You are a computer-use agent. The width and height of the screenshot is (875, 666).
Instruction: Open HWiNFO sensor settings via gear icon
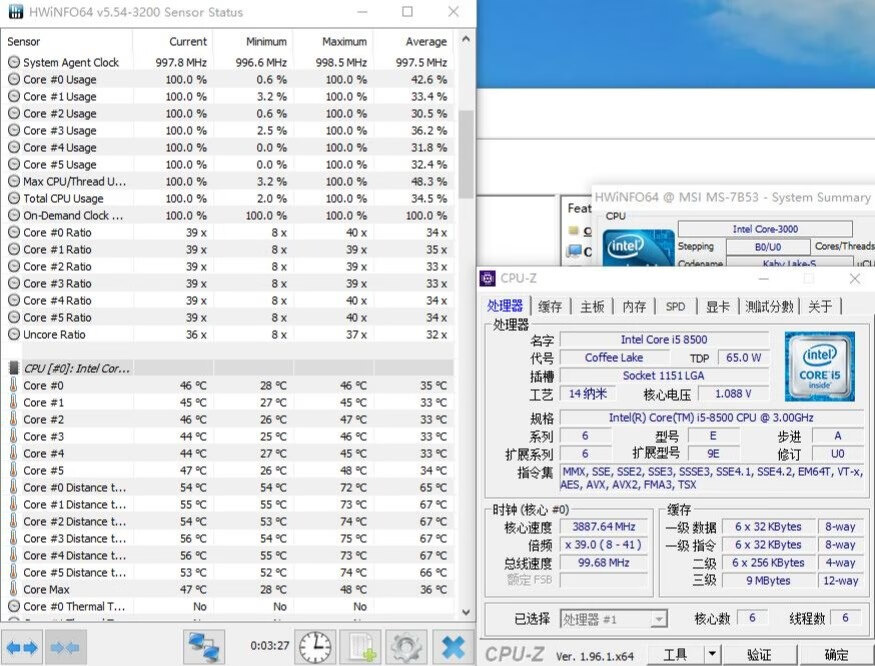[405, 647]
